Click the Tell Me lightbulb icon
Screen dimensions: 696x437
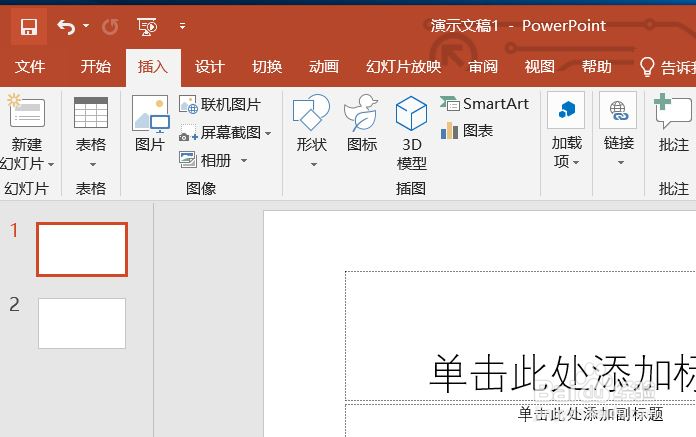point(647,67)
